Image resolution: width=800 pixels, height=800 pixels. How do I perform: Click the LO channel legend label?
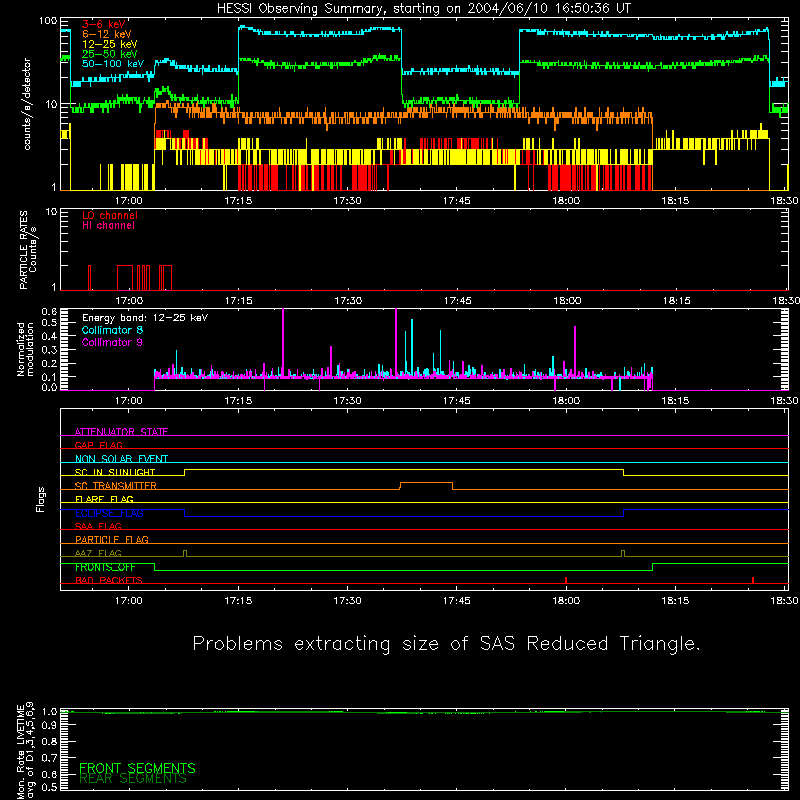pyautogui.click(x=110, y=216)
